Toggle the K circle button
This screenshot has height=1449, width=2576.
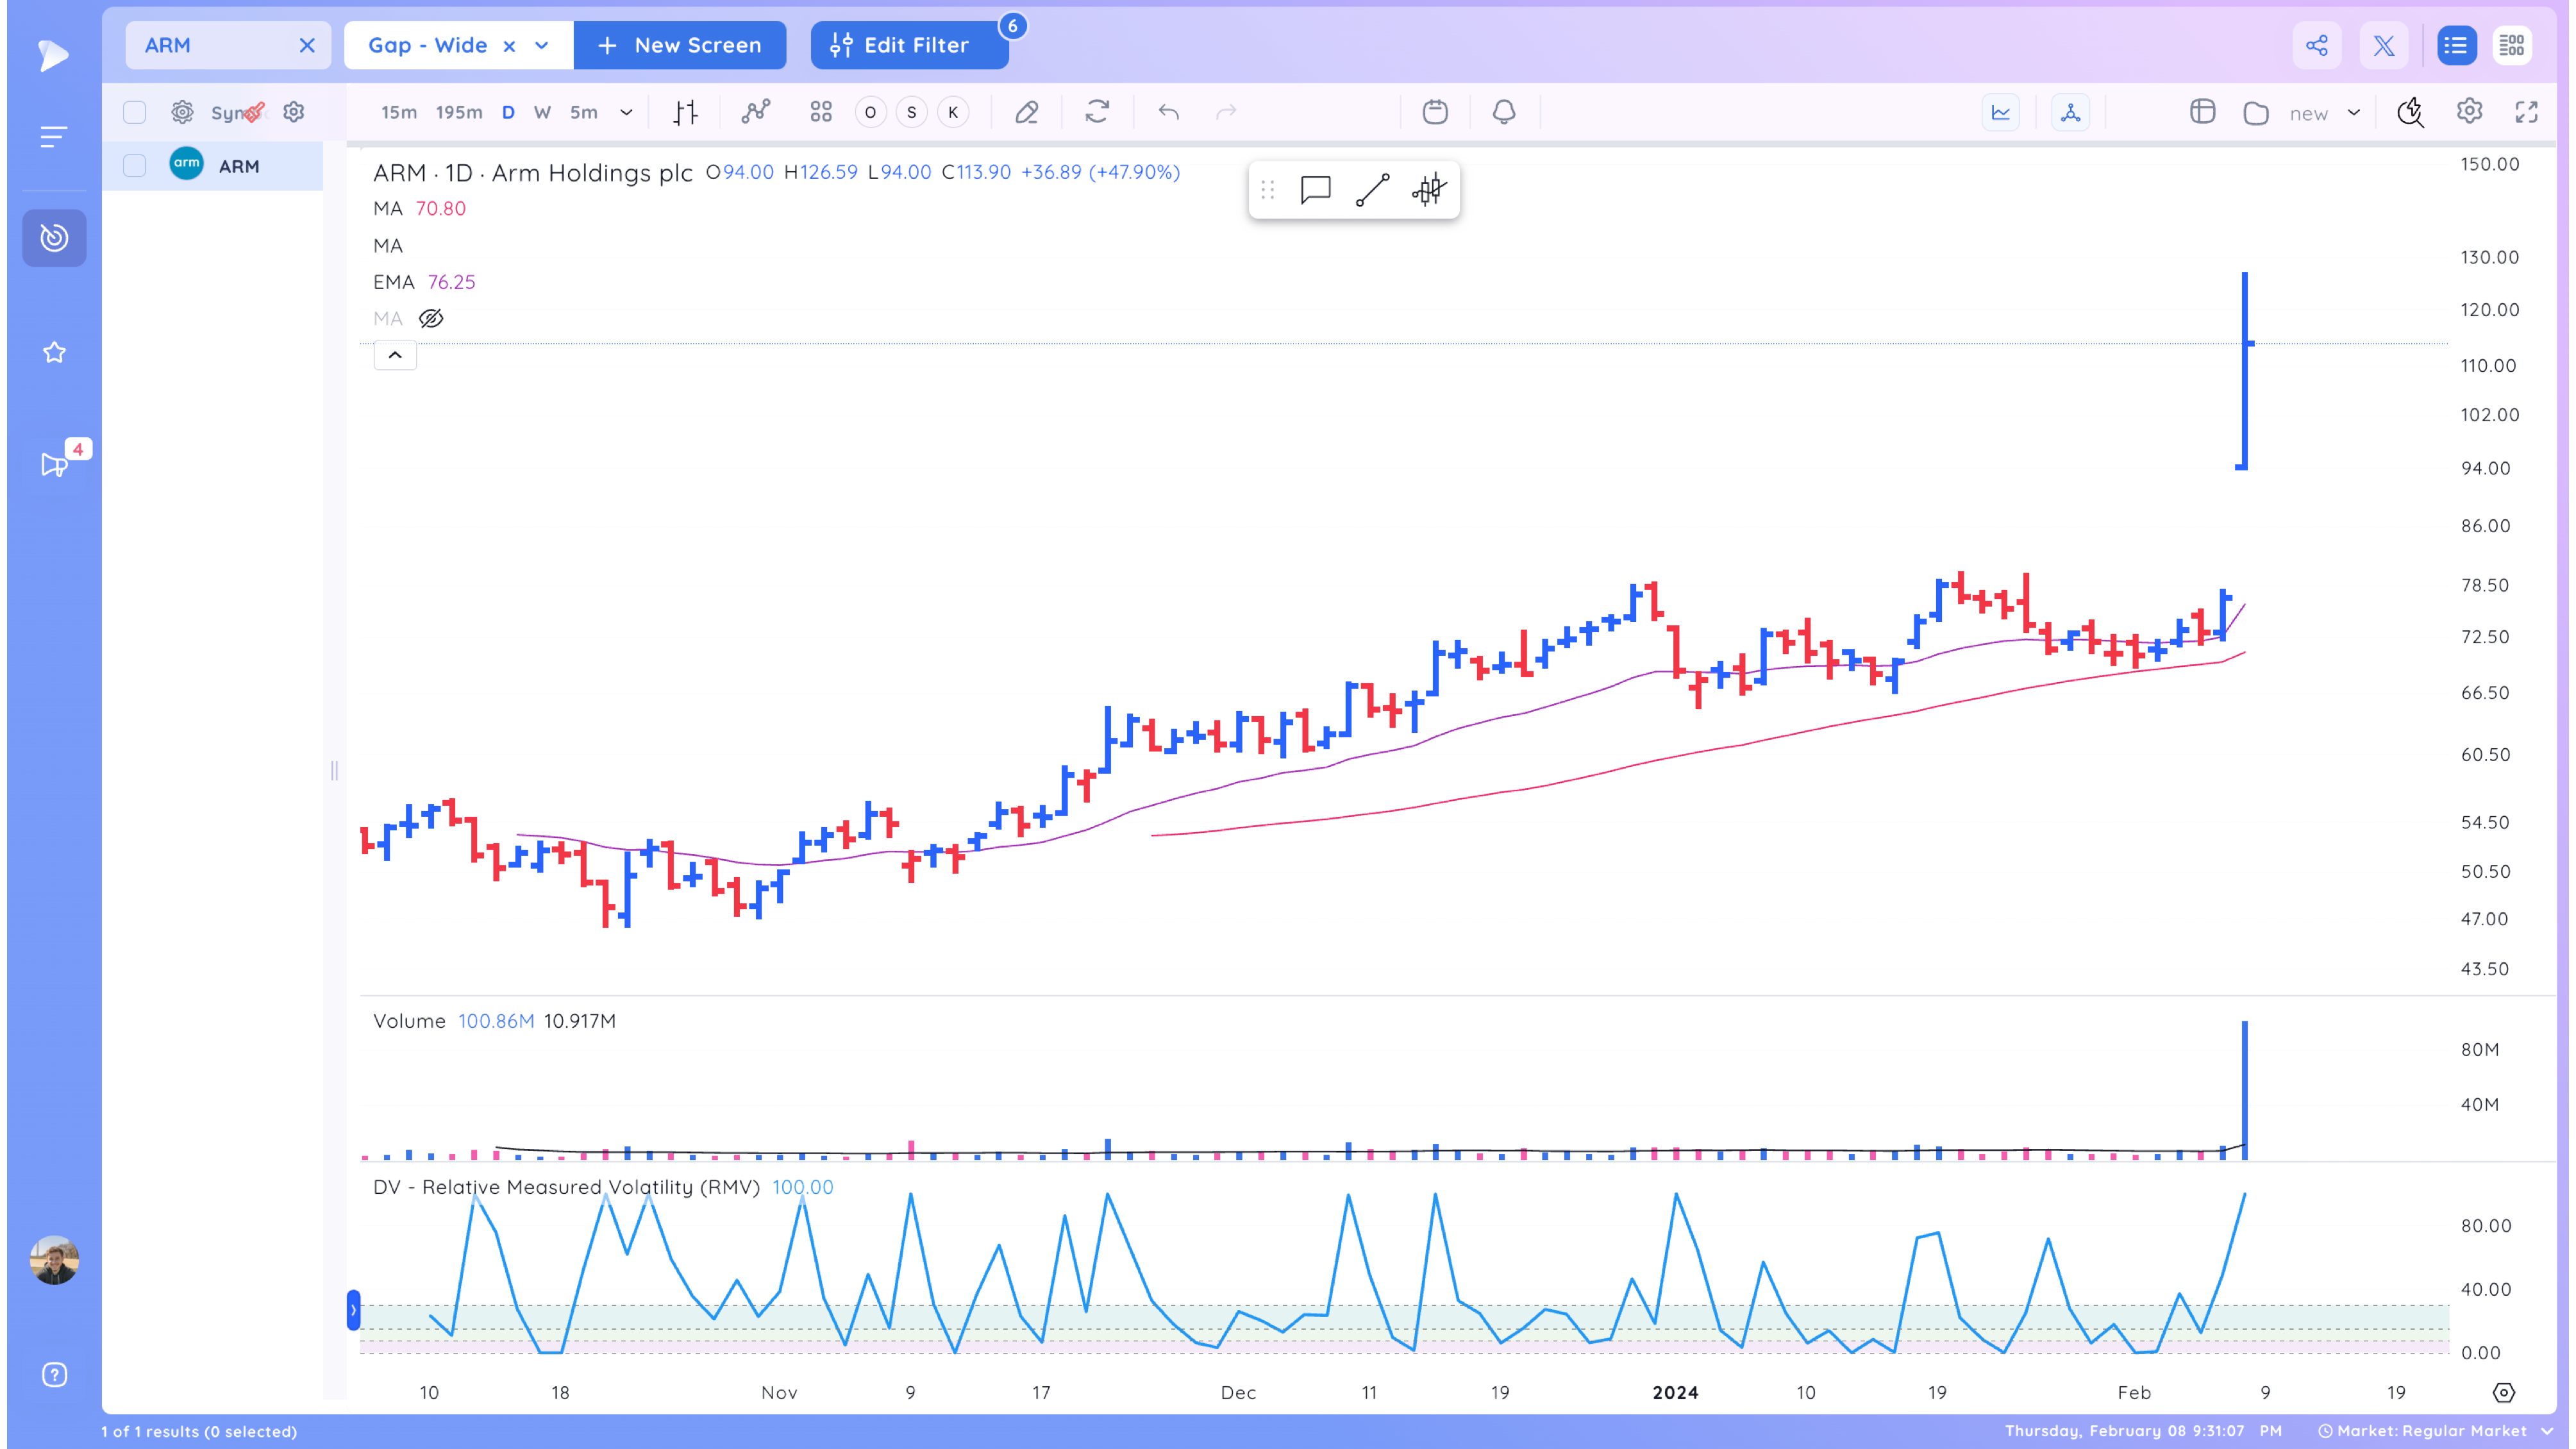[953, 112]
